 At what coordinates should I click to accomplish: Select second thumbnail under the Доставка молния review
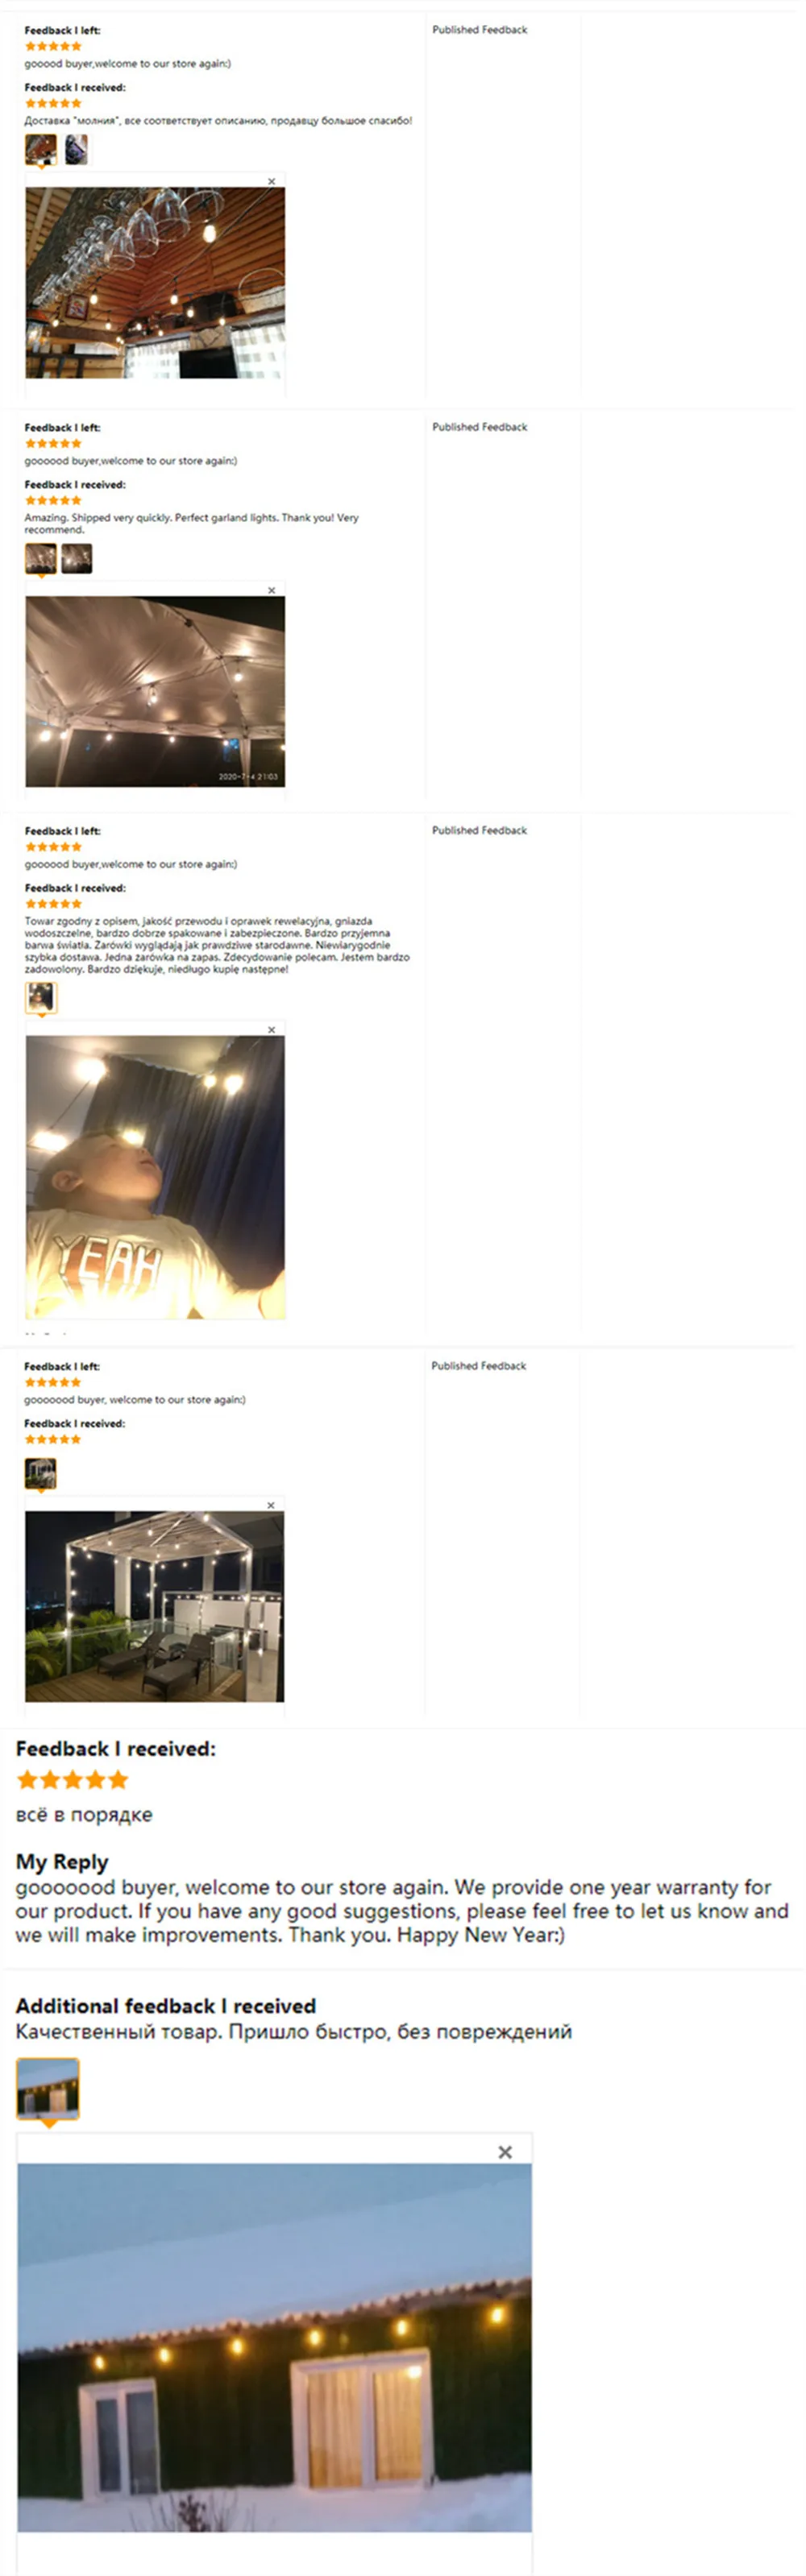(x=76, y=150)
